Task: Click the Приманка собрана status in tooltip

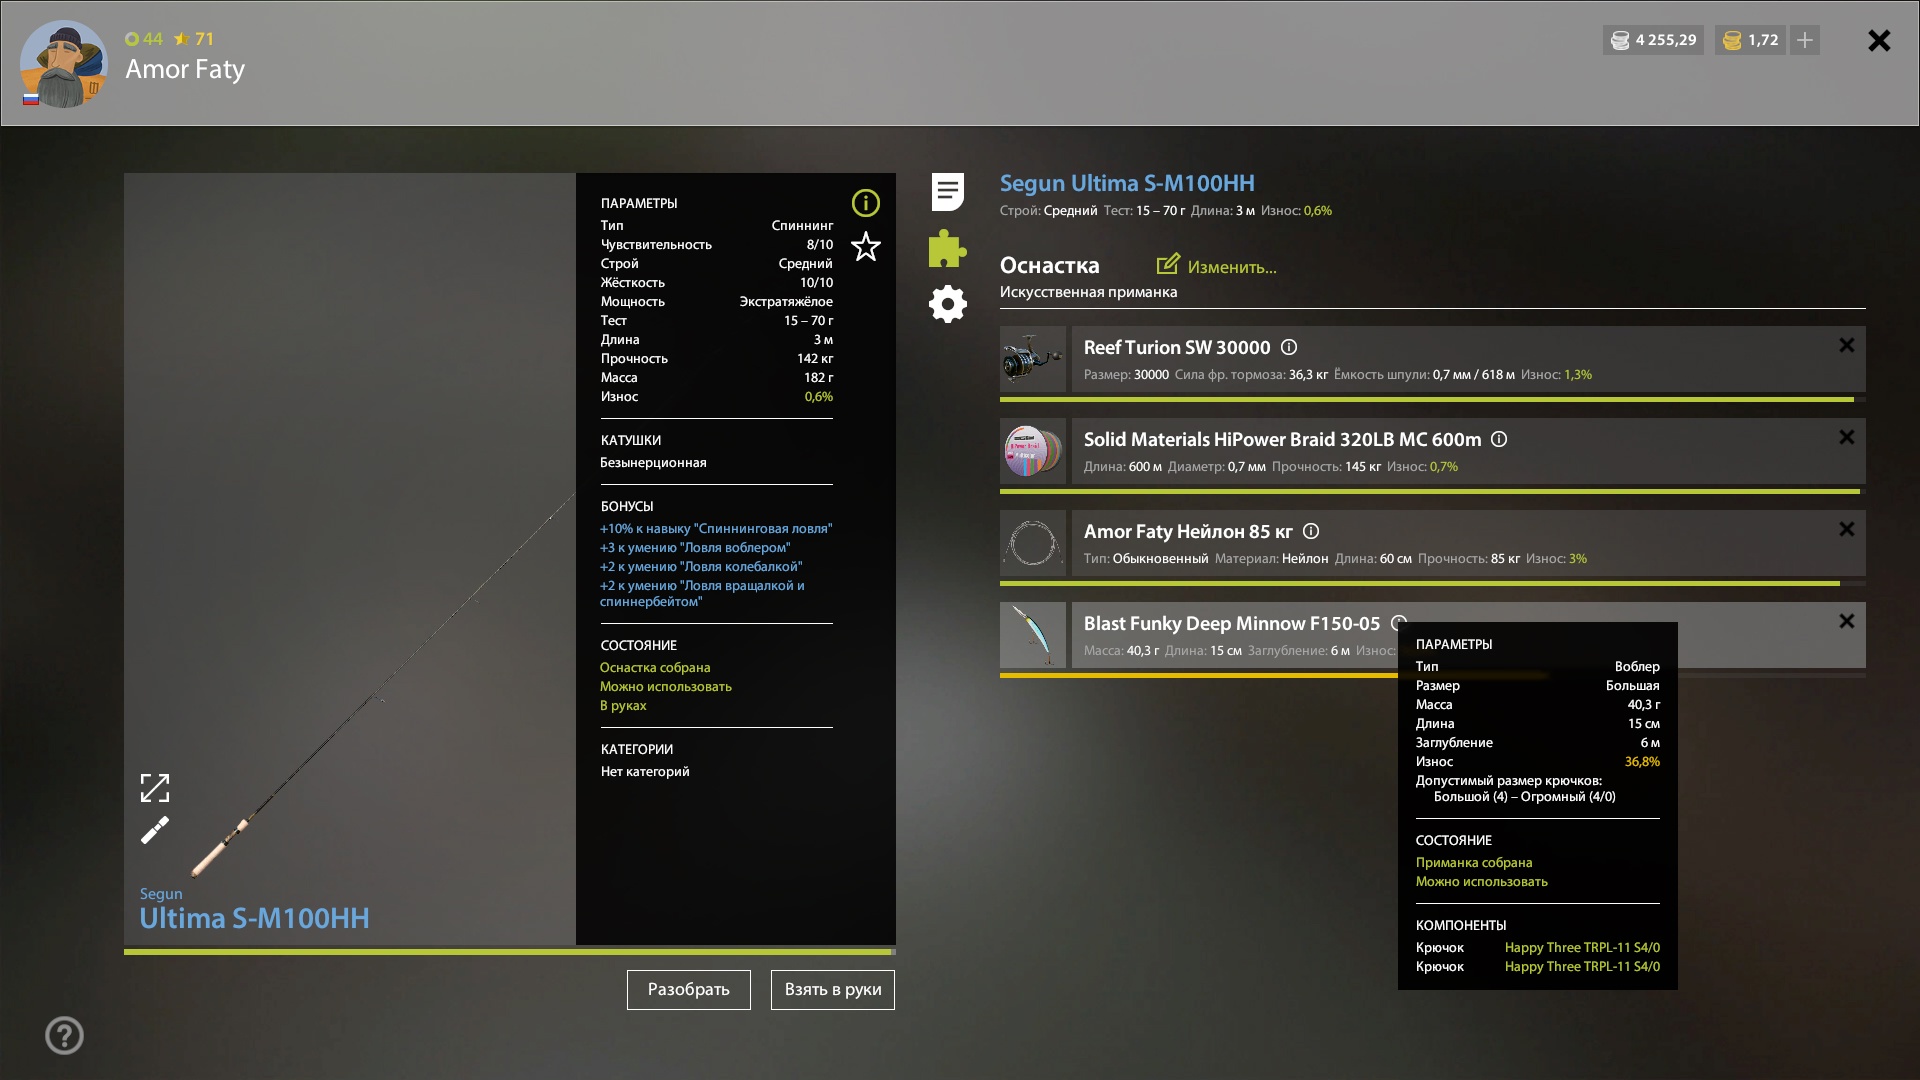Action: [1474, 863]
